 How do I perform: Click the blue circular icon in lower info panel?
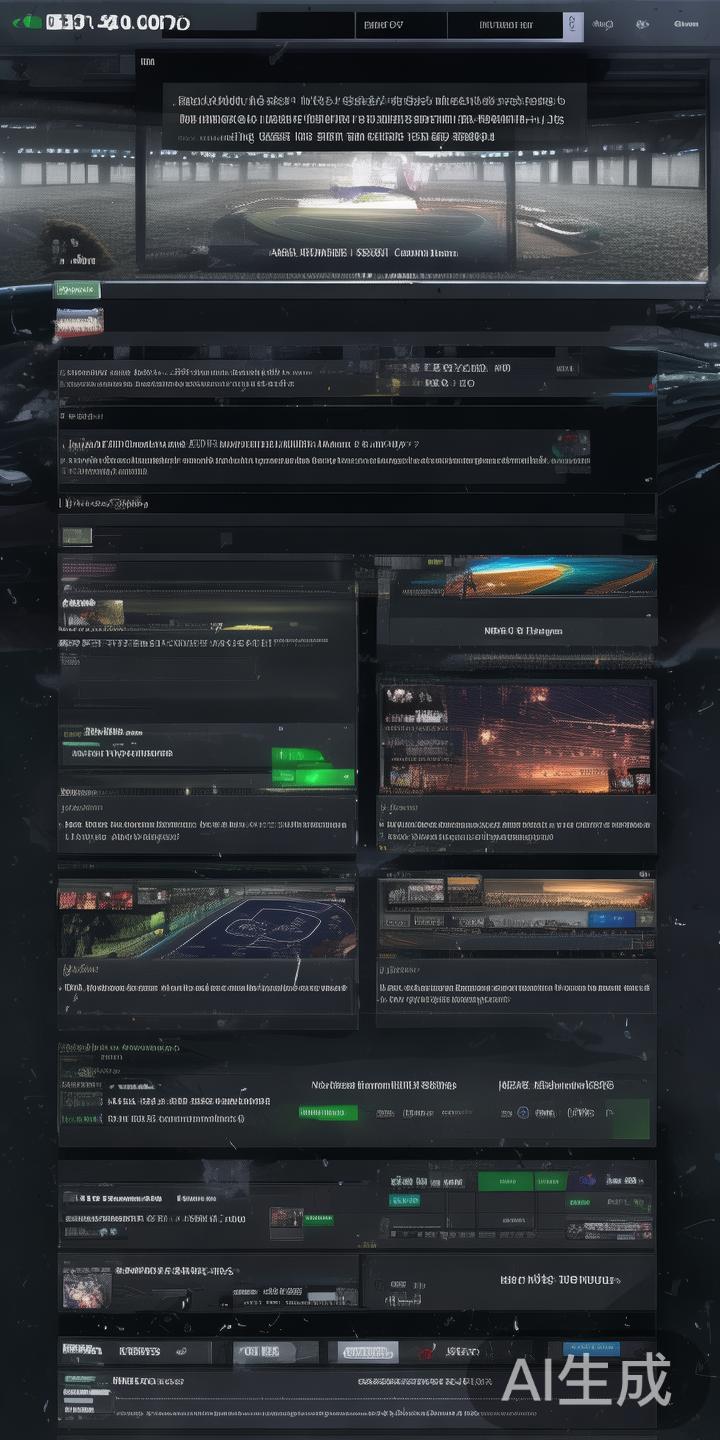522,1112
